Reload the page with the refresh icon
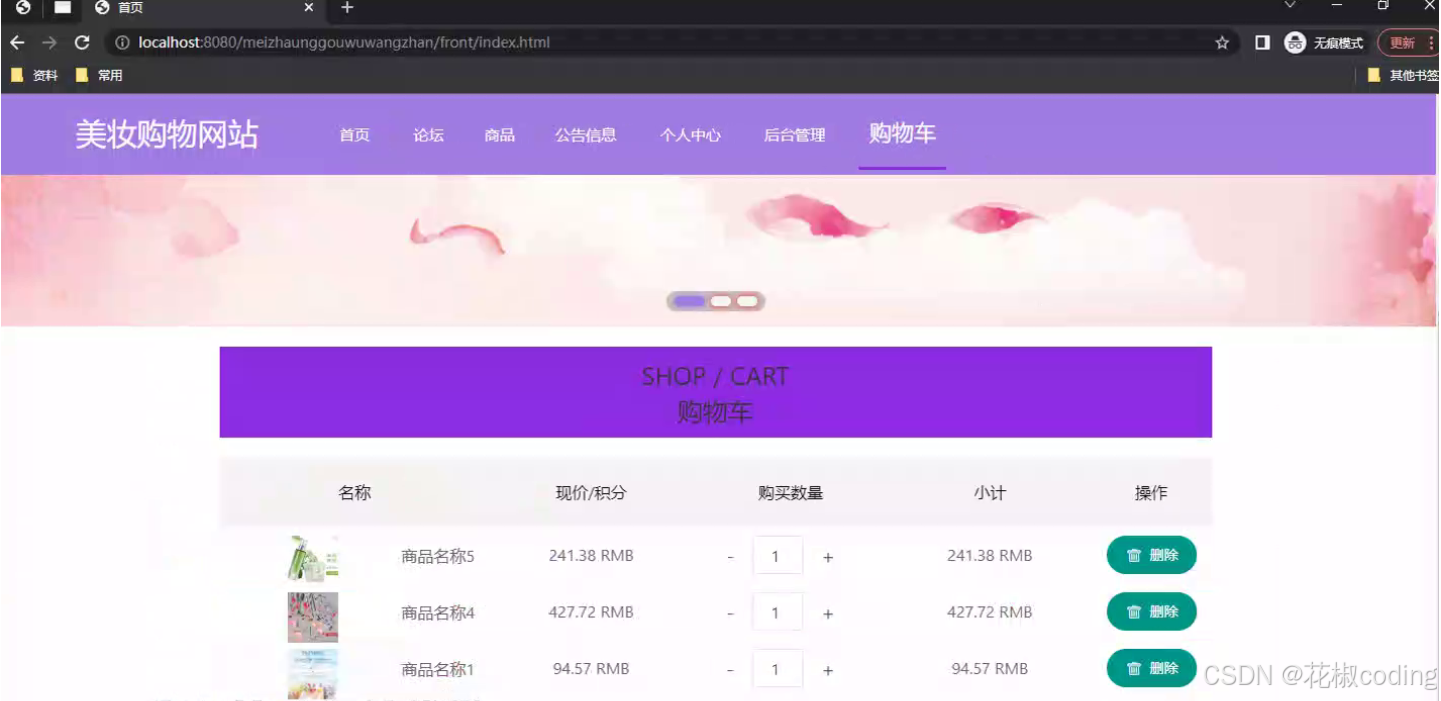The image size is (1441, 701). [x=82, y=42]
